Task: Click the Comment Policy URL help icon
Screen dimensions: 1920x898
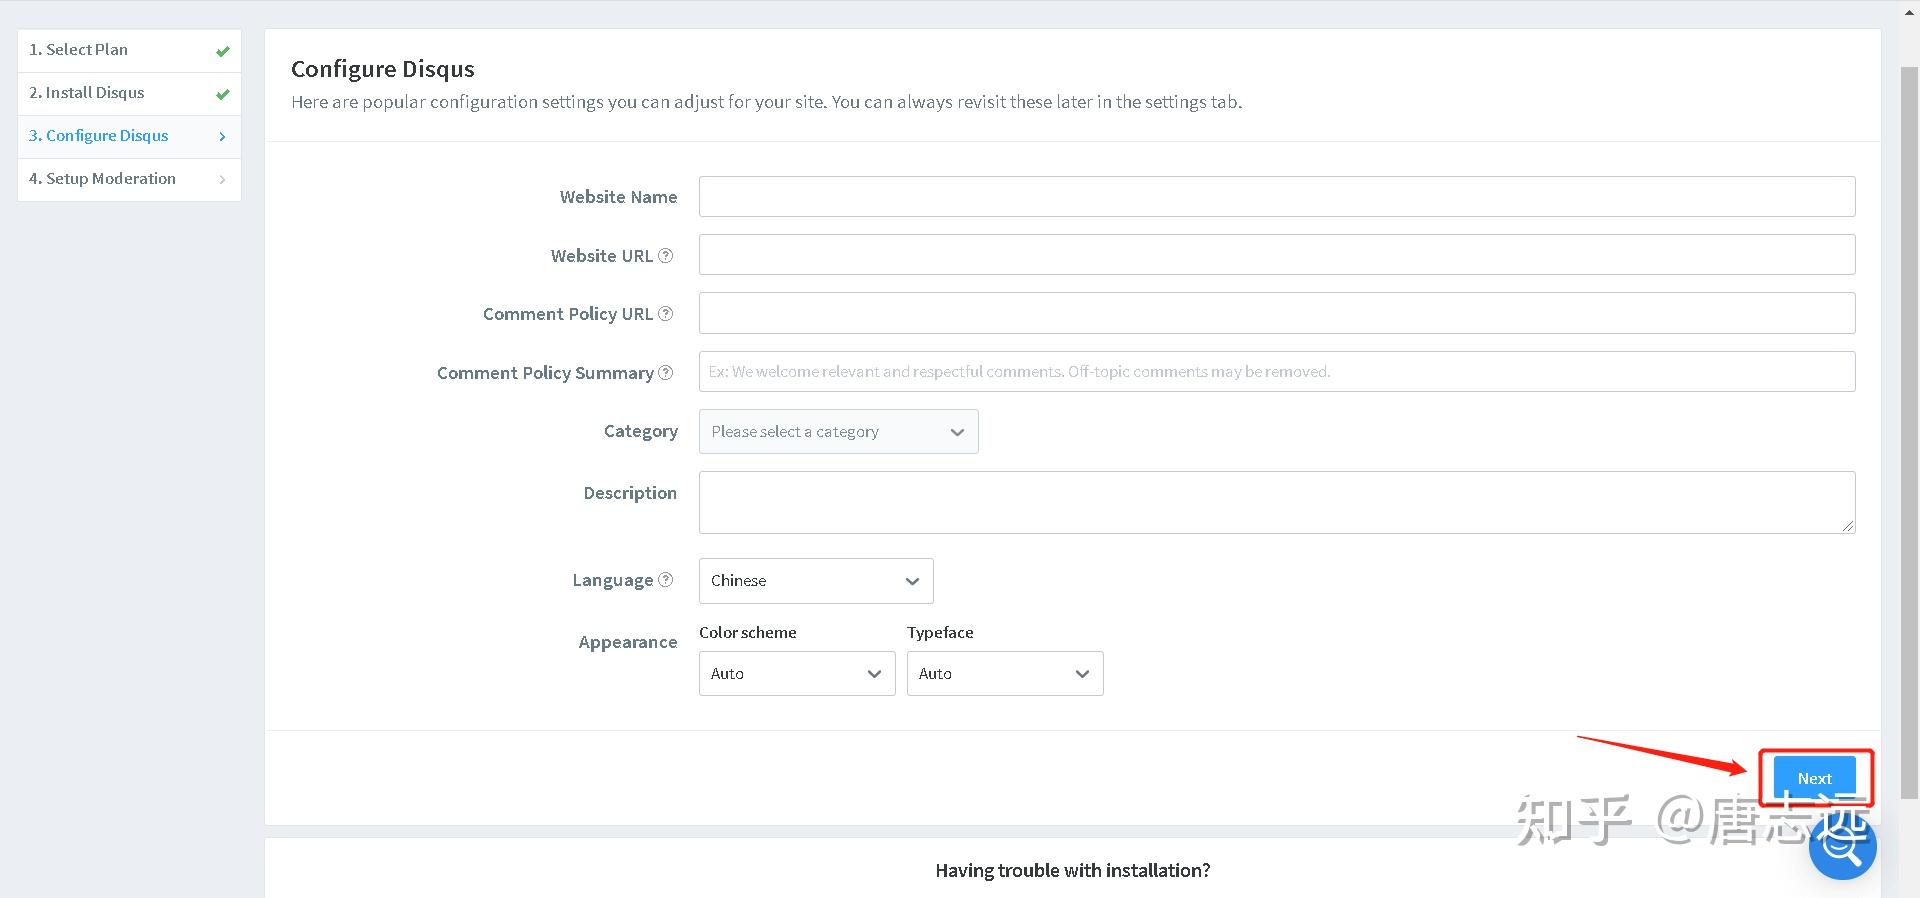Action: [x=666, y=314]
